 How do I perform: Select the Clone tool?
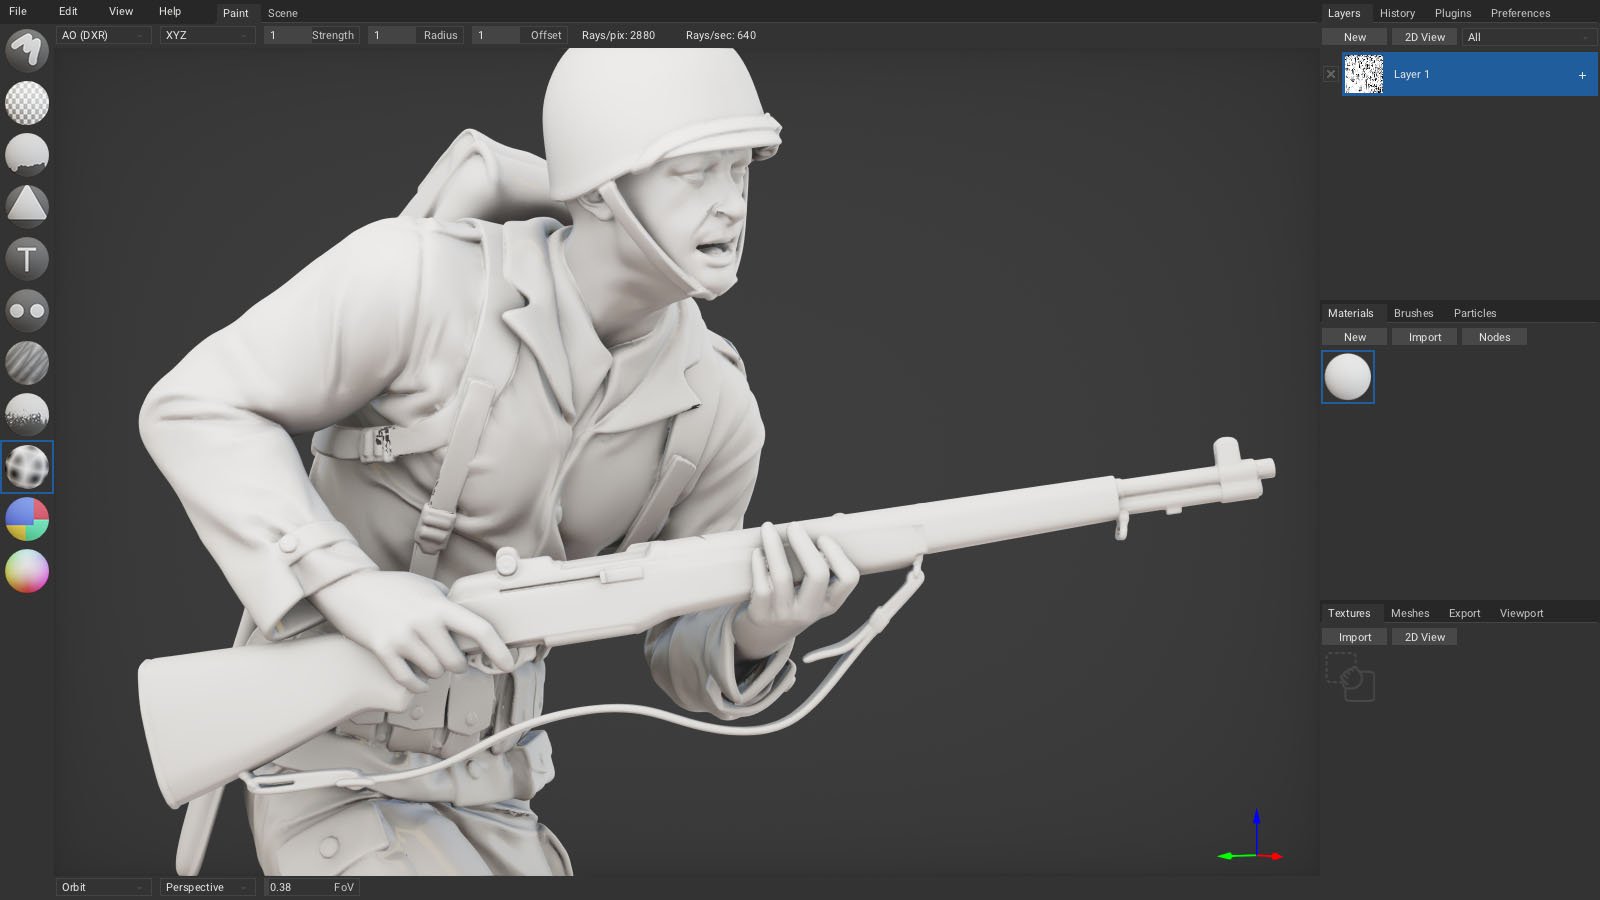(27, 311)
